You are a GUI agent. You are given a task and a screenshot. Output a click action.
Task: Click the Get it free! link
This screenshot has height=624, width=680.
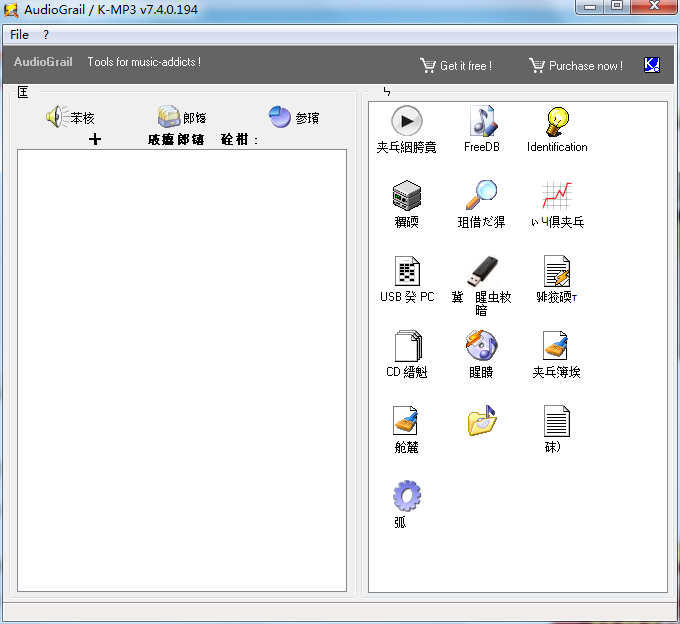tap(456, 66)
